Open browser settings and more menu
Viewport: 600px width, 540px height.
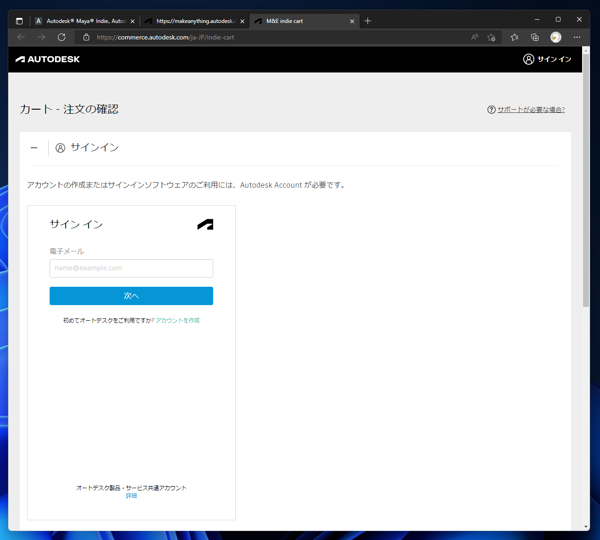pos(577,37)
